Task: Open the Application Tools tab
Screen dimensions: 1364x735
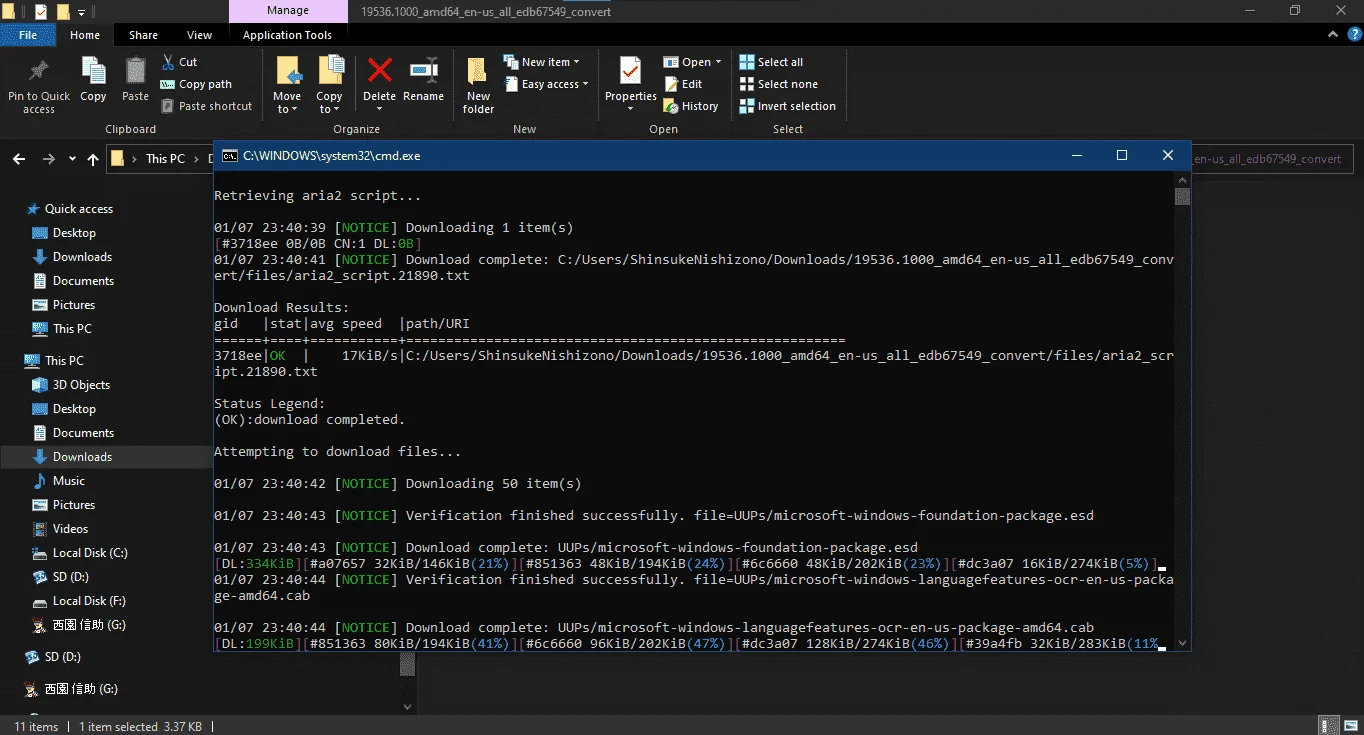Action: click(x=287, y=35)
